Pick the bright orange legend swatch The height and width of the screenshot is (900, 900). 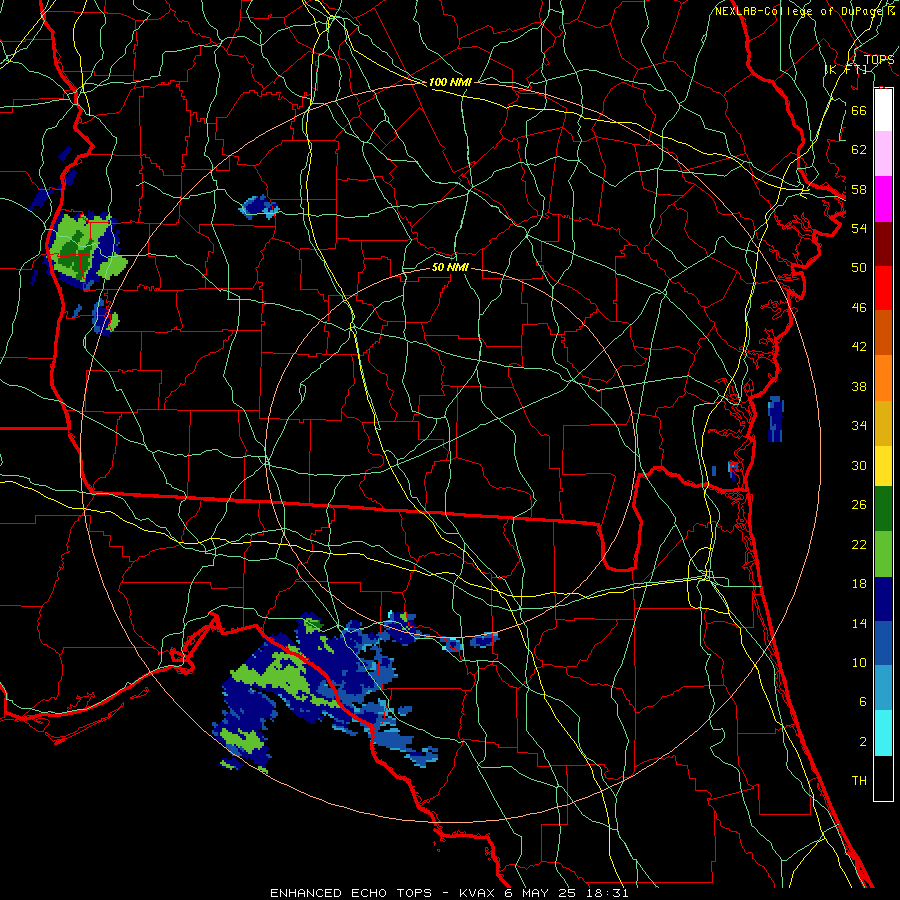point(883,377)
